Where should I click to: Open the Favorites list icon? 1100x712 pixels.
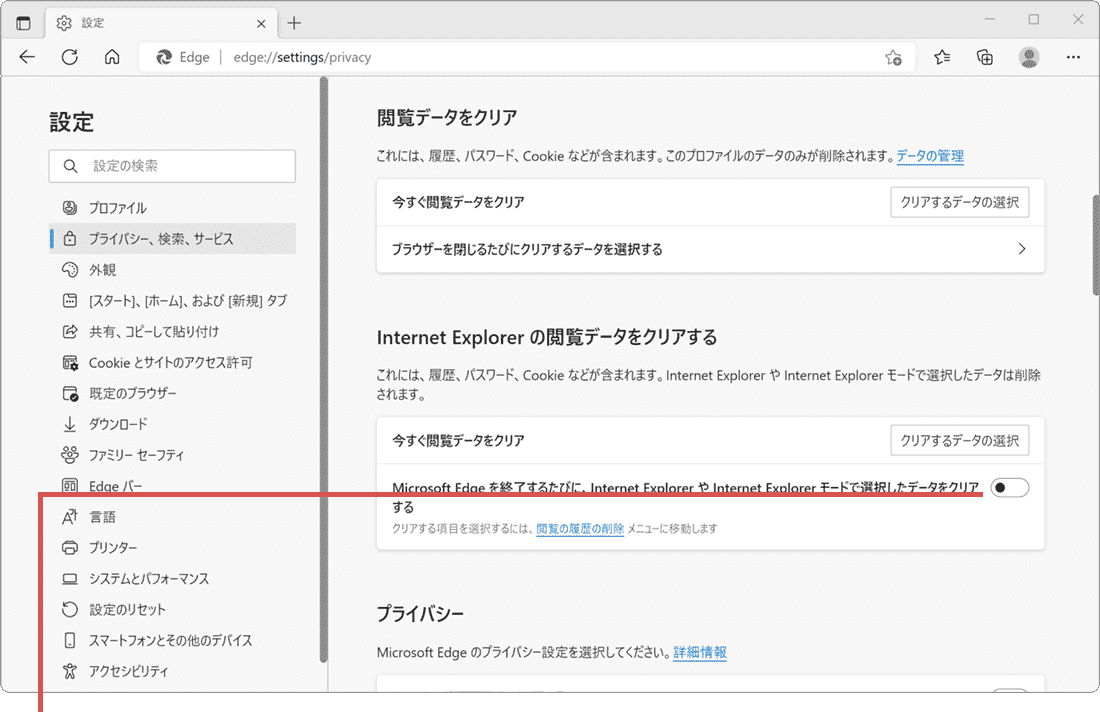tap(942, 58)
